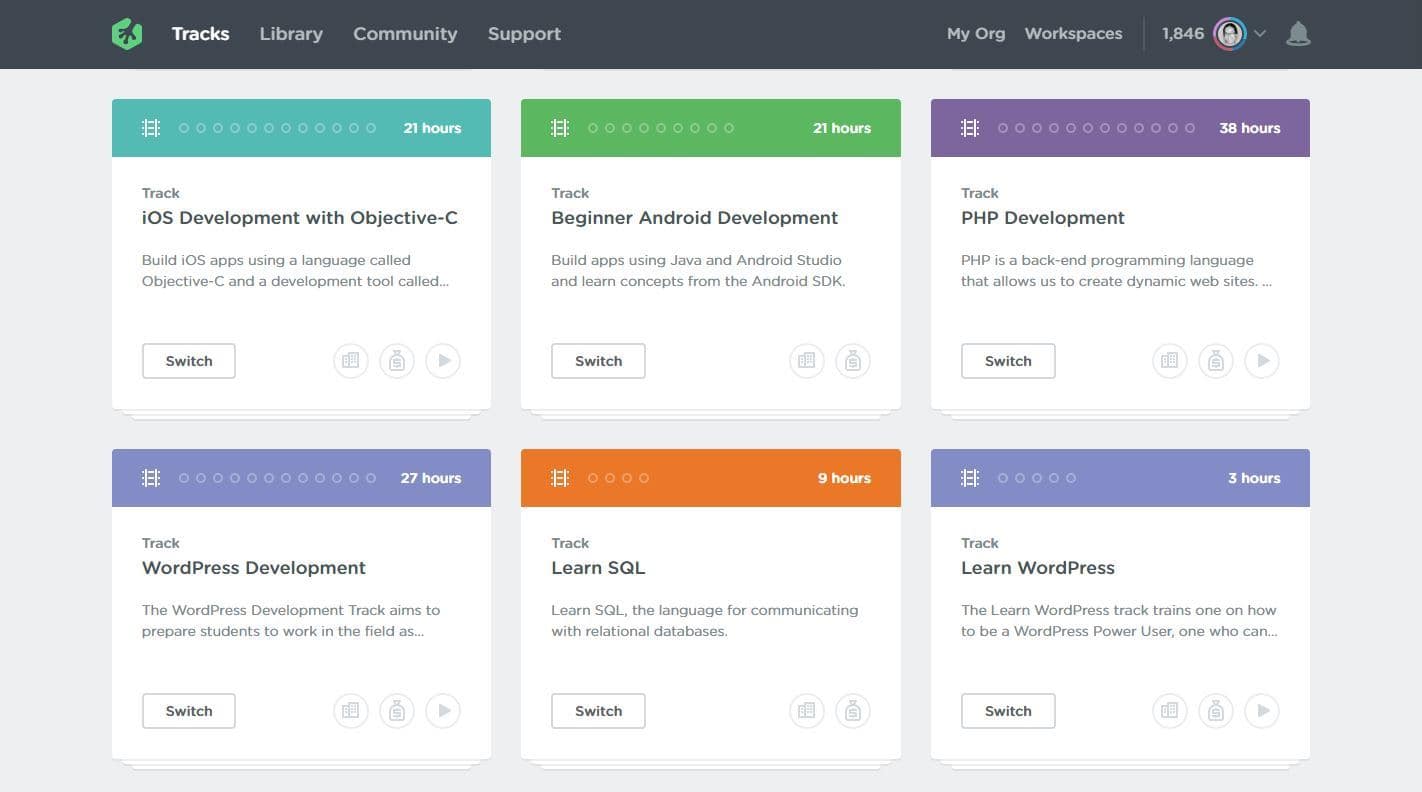The width and height of the screenshot is (1422, 792).
Task: Click description 'The WordPress Development Track aims'
Action: (291, 621)
